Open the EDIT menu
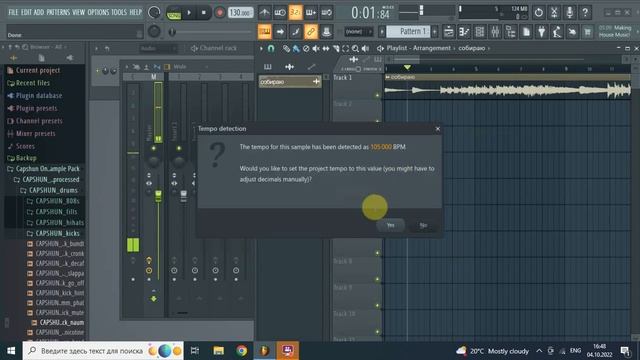The image size is (640, 360). [x=26, y=12]
